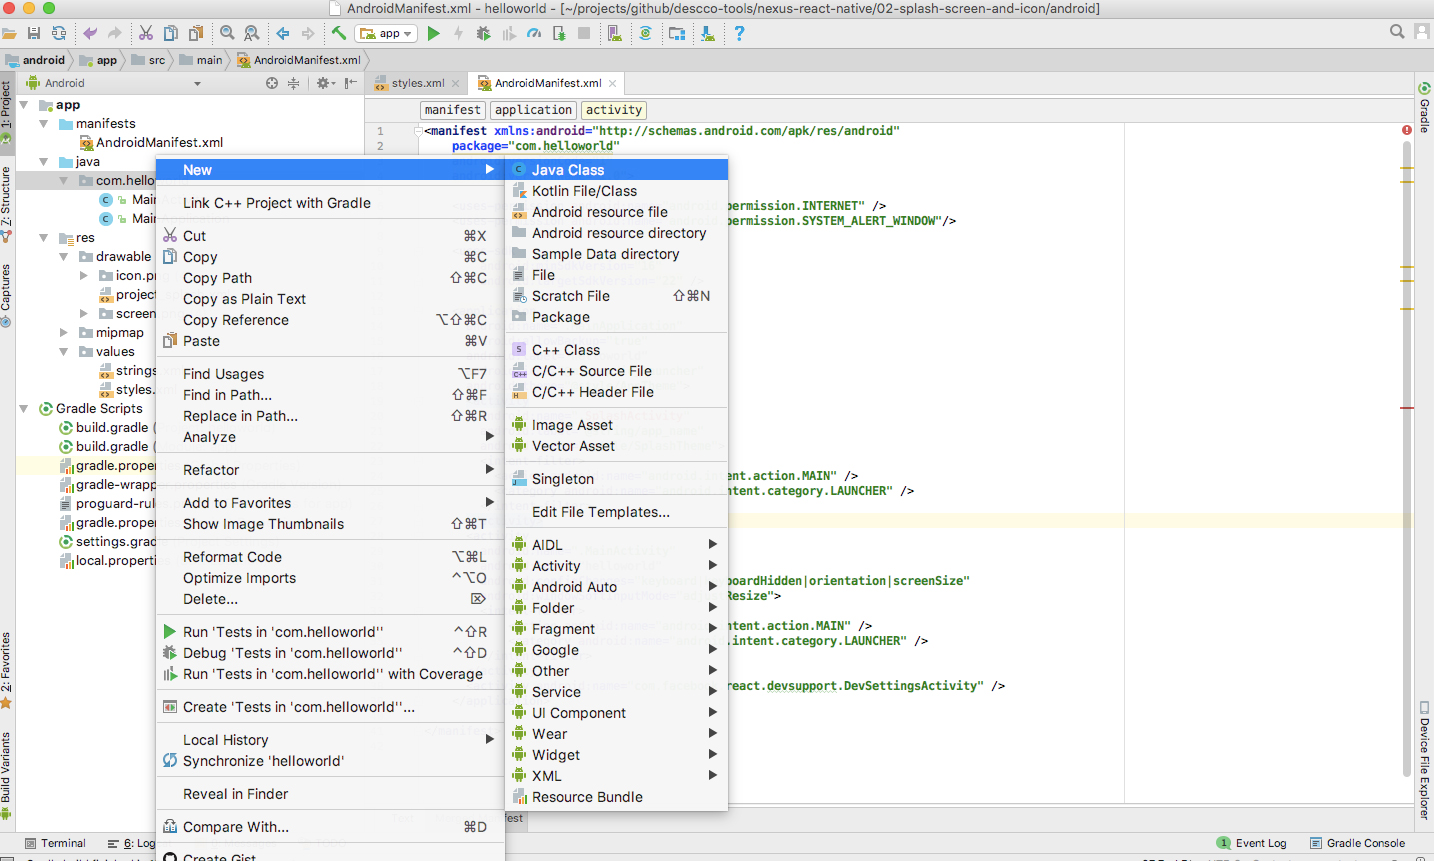The image size is (1434, 861).
Task: Choose Kotlin File/Class menu item
Action: [x=617, y=191]
